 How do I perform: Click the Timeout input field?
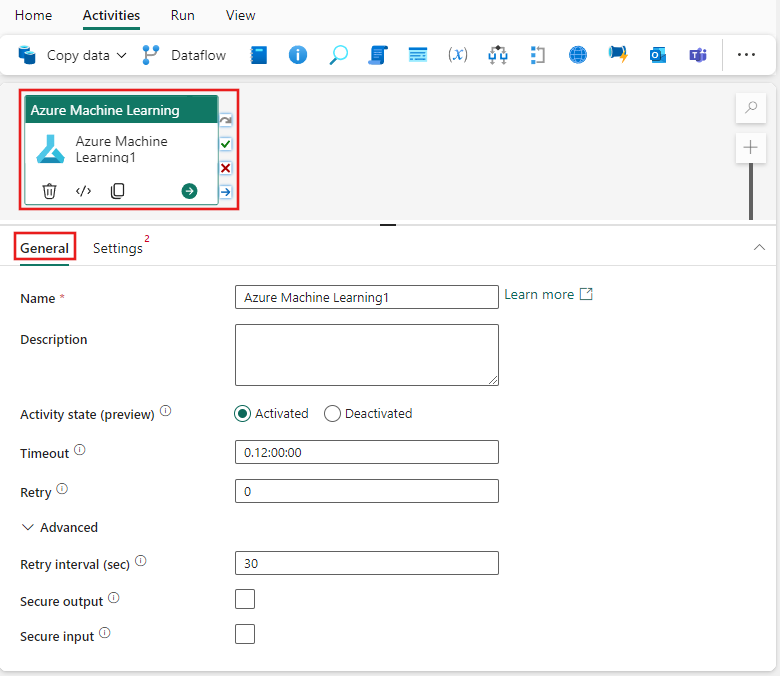click(x=367, y=452)
